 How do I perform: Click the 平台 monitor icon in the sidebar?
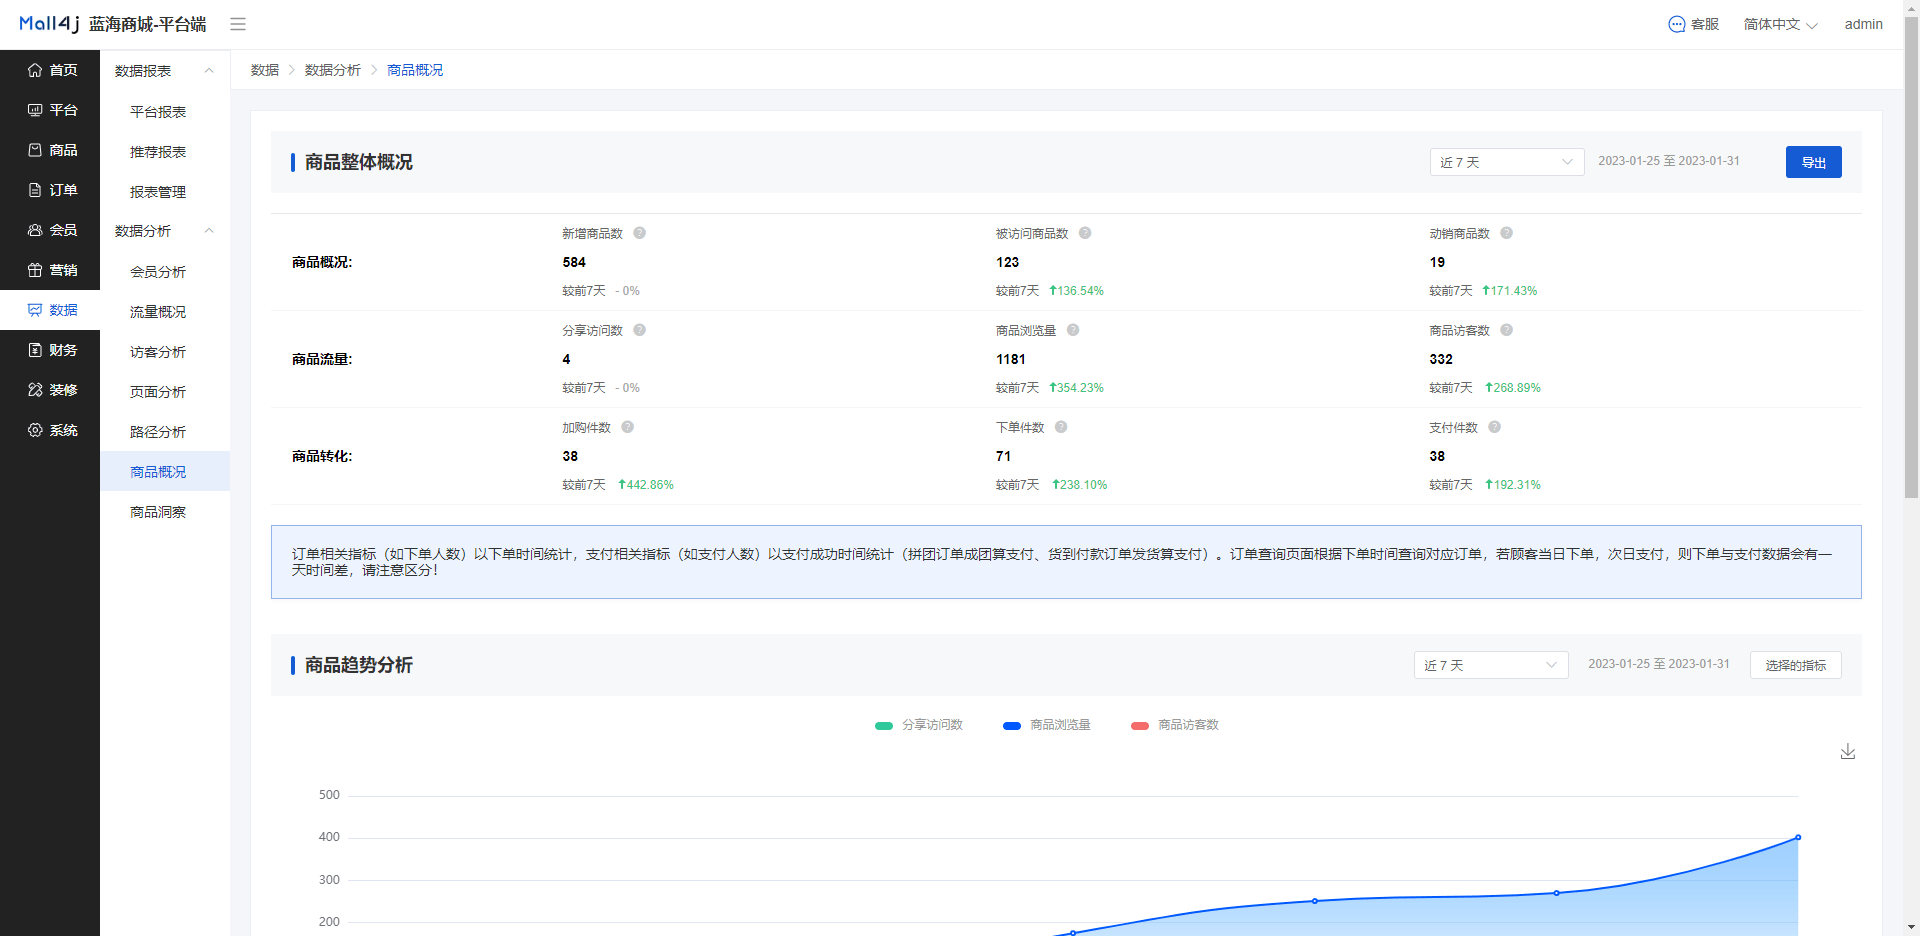[35, 110]
